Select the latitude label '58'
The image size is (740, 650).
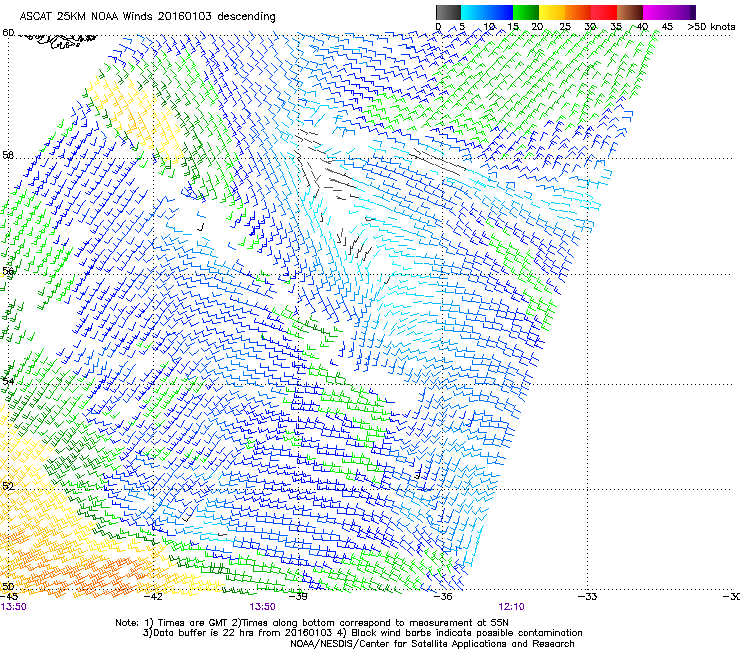[8, 155]
